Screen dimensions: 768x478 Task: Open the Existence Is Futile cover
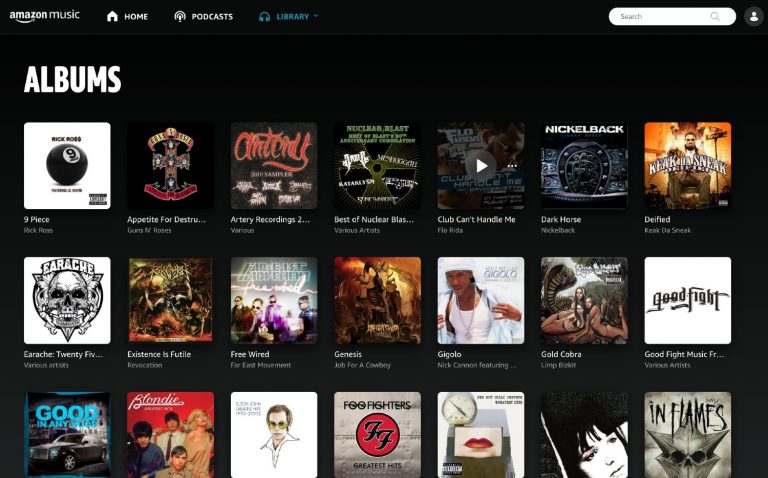pyautogui.click(x=170, y=300)
